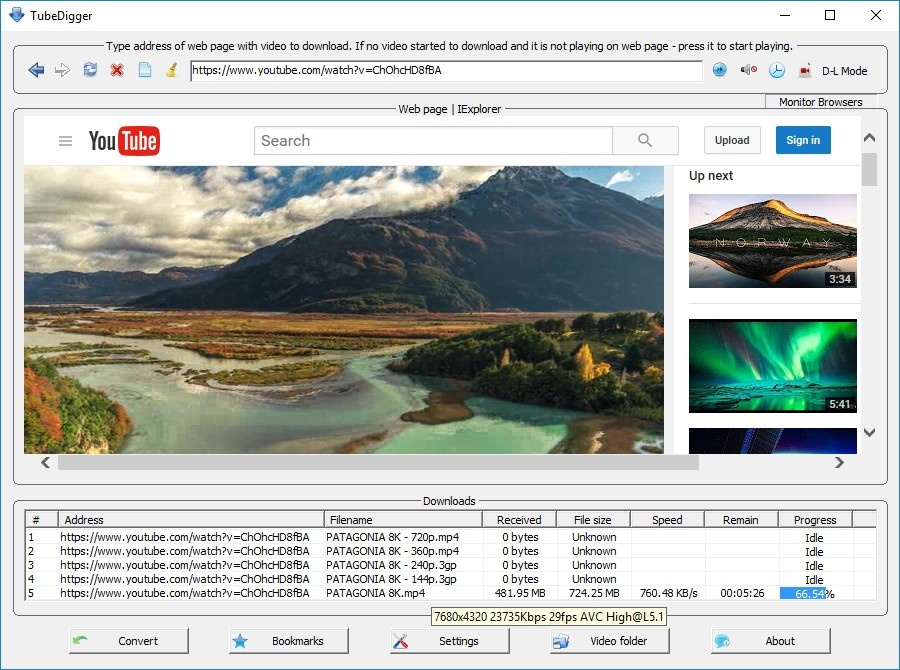Click the forward navigation arrow
This screenshot has width=900, height=670.
pyautogui.click(x=62, y=70)
